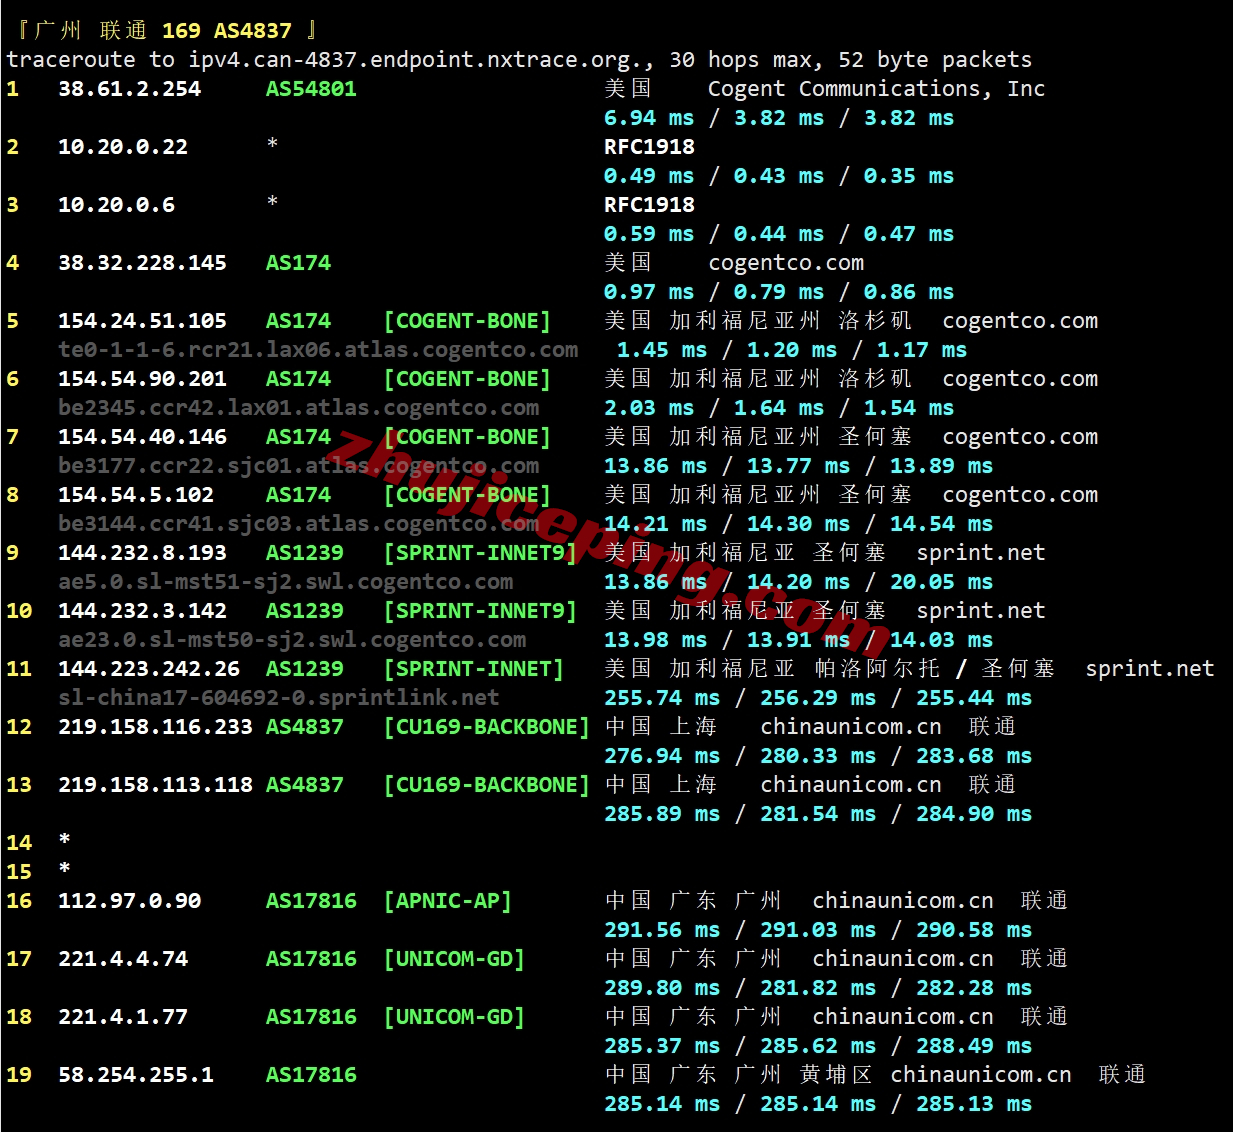The height and width of the screenshot is (1132, 1233).
Task: Click the 6.94 ms latency value
Action: coord(649,118)
